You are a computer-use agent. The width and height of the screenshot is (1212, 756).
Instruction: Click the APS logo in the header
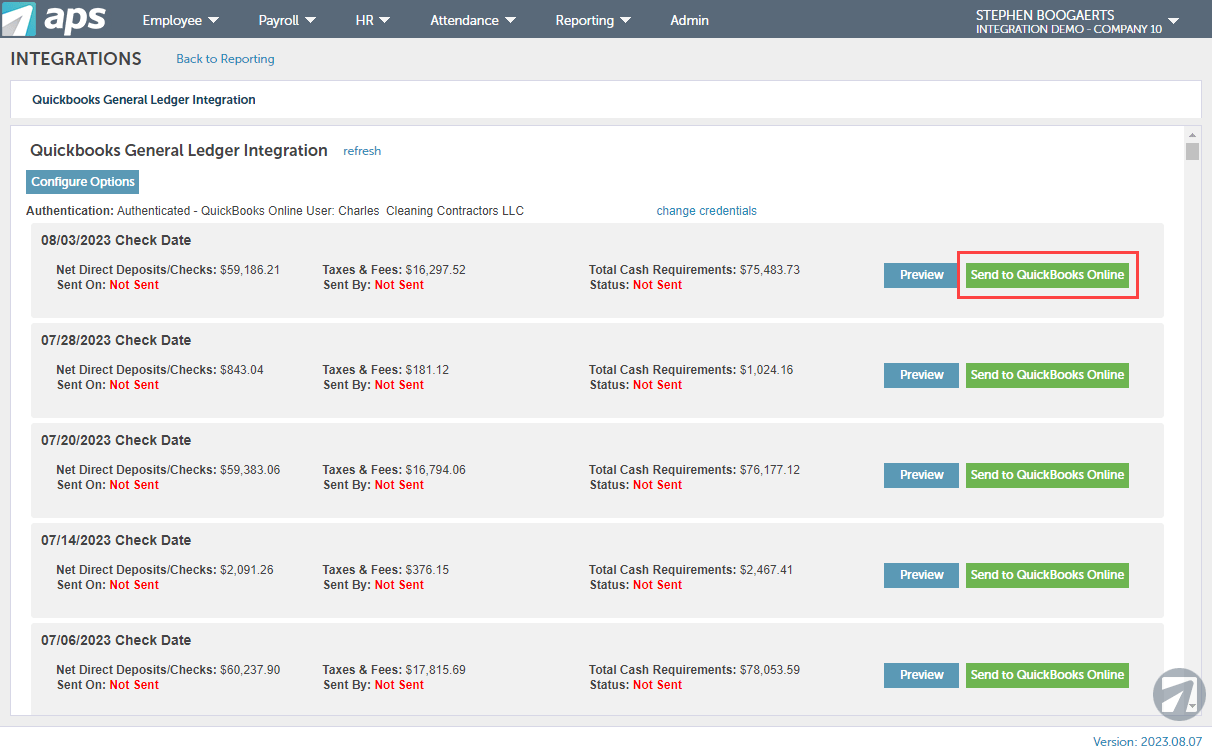click(54, 19)
